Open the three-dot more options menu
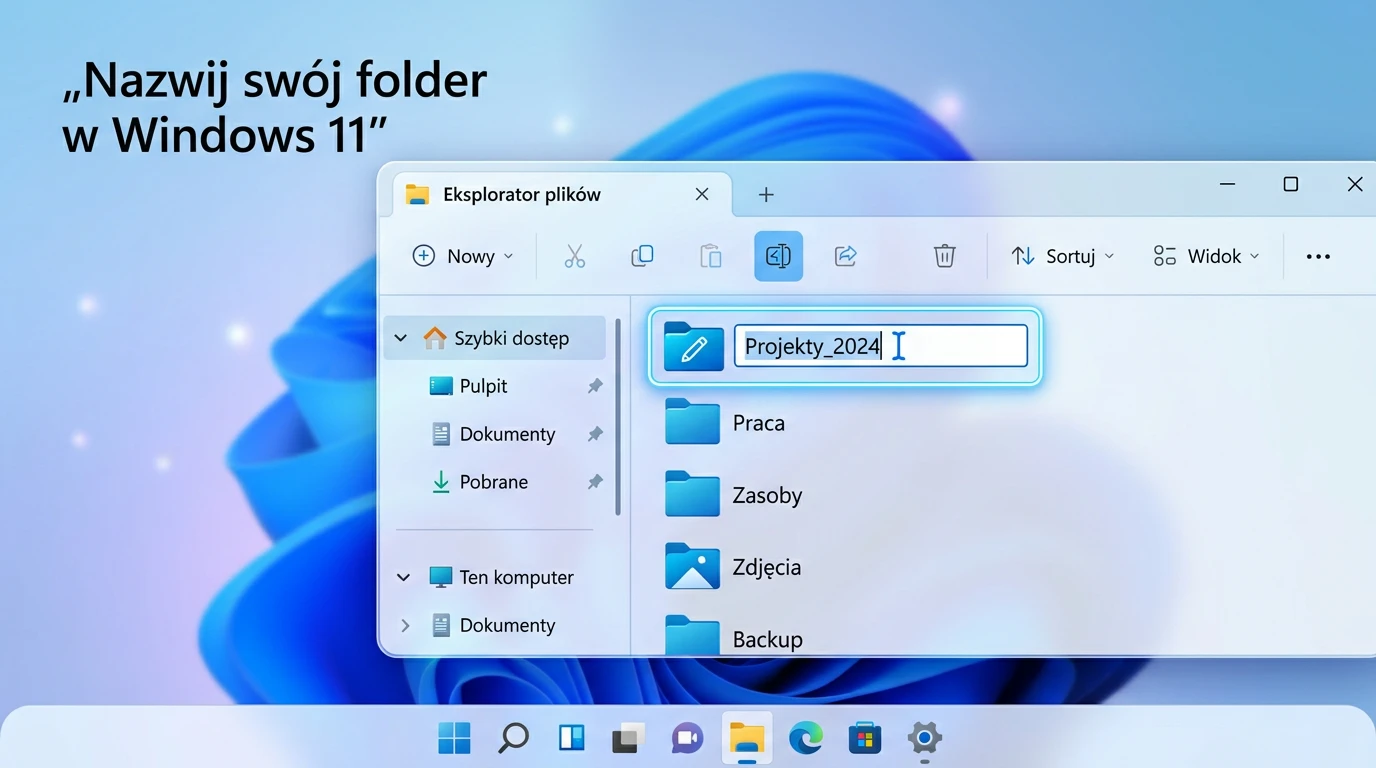 click(x=1318, y=257)
